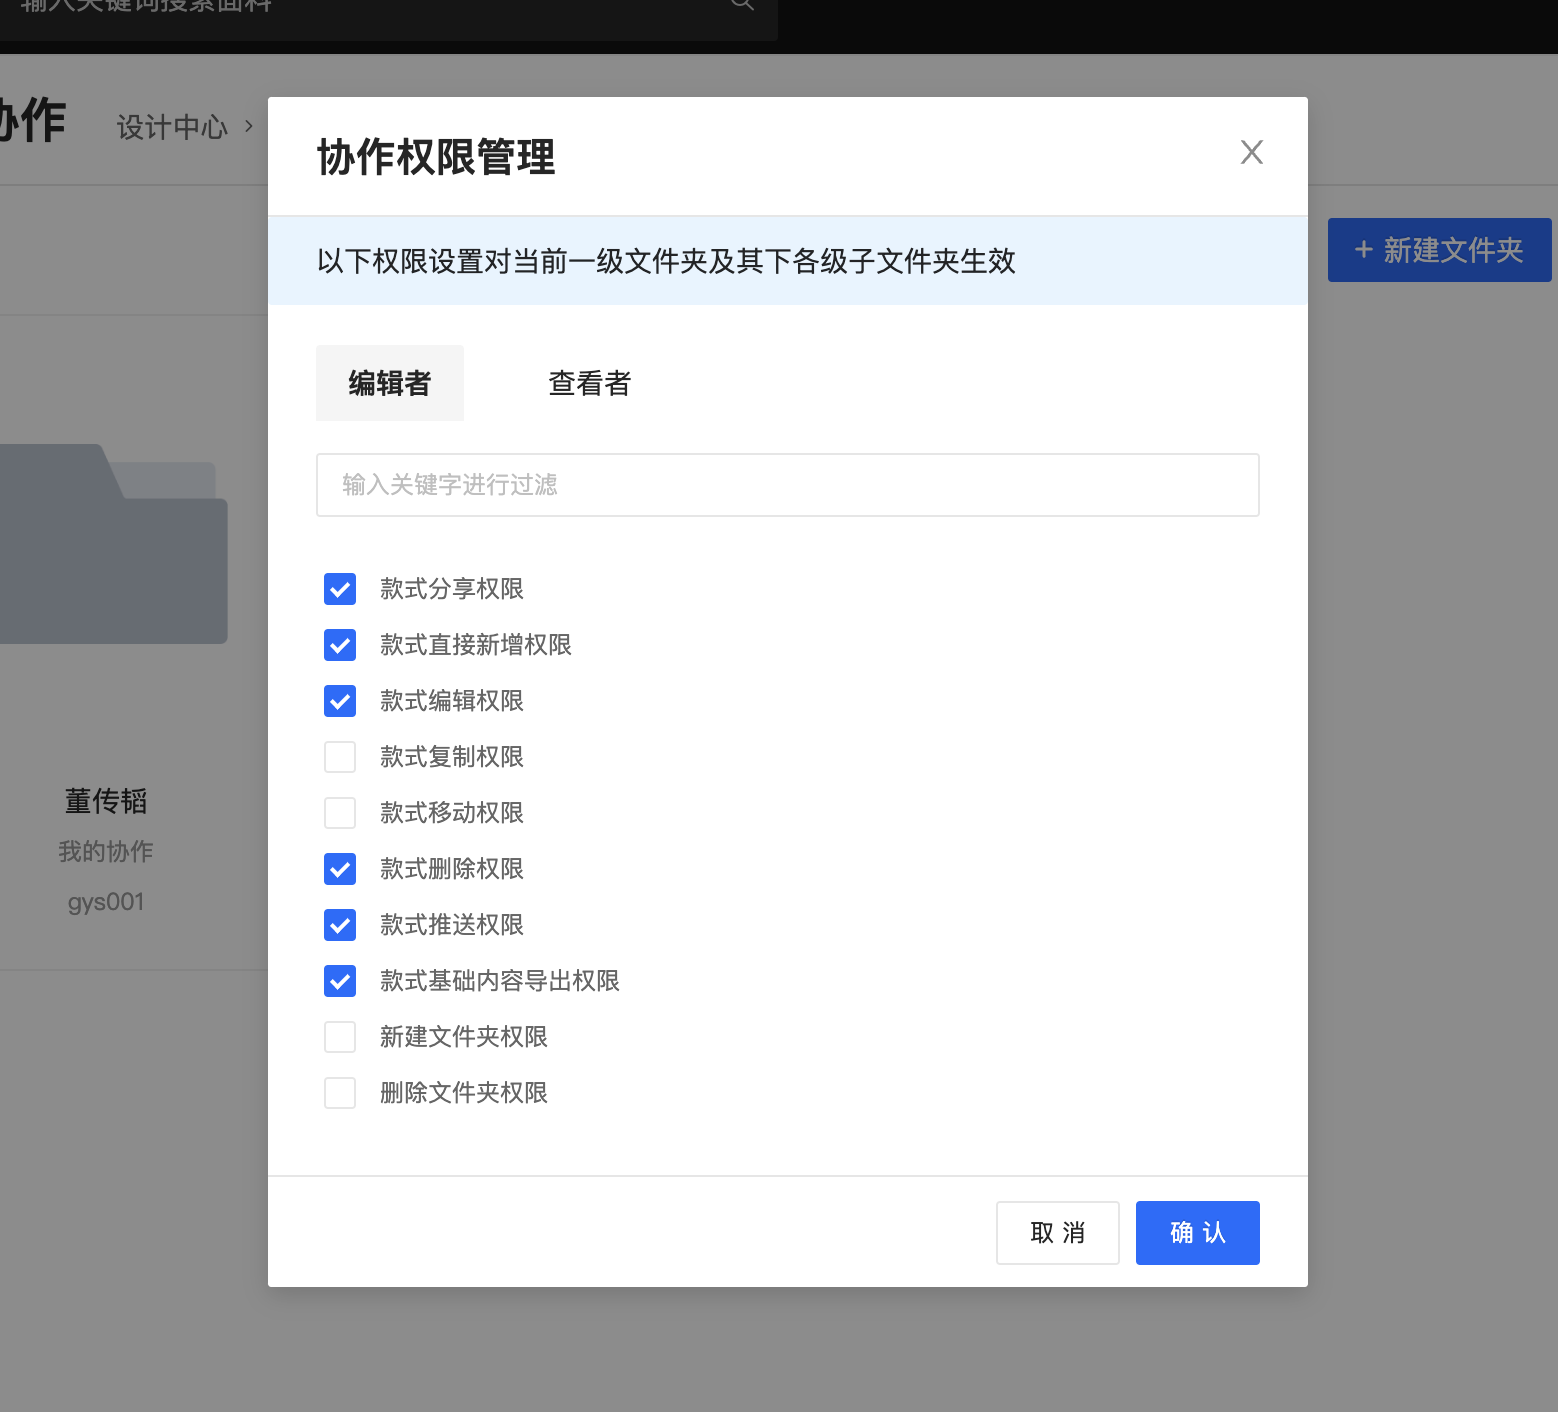Click the 设计中心 breadcrumb link
The width and height of the screenshot is (1558, 1412).
pos(172,127)
